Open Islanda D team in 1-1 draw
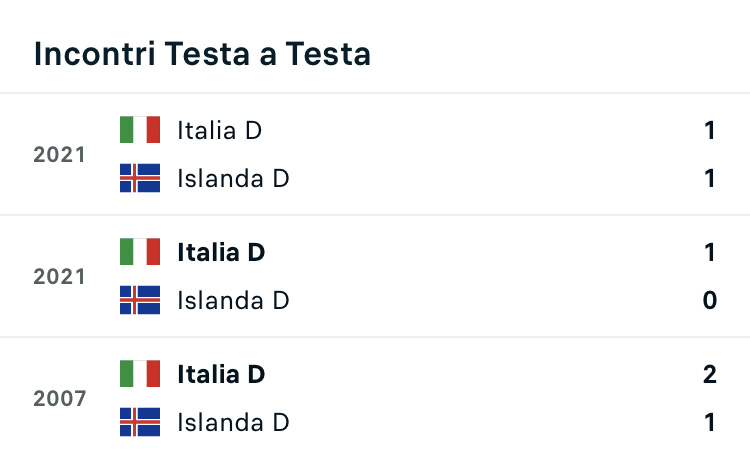 233,178
